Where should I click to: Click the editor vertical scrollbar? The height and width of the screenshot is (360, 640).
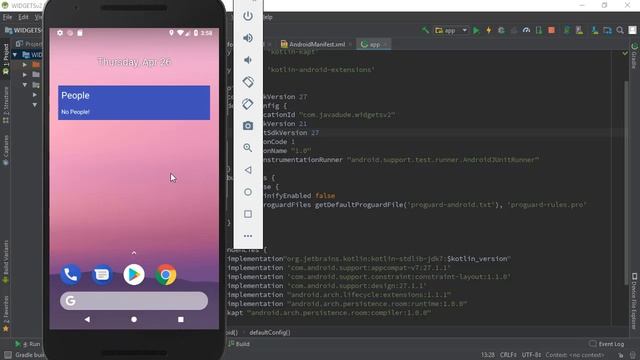pyautogui.click(x=627, y=183)
